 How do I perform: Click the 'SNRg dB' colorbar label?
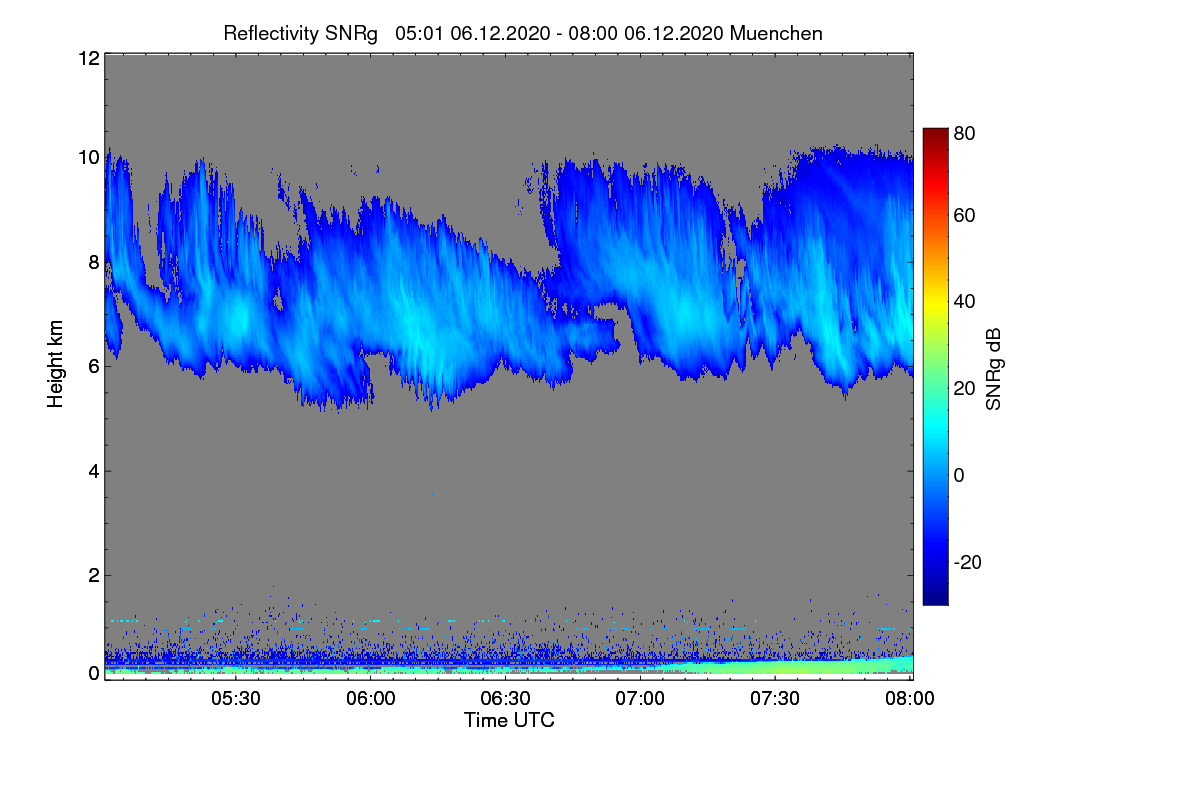click(992, 367)
